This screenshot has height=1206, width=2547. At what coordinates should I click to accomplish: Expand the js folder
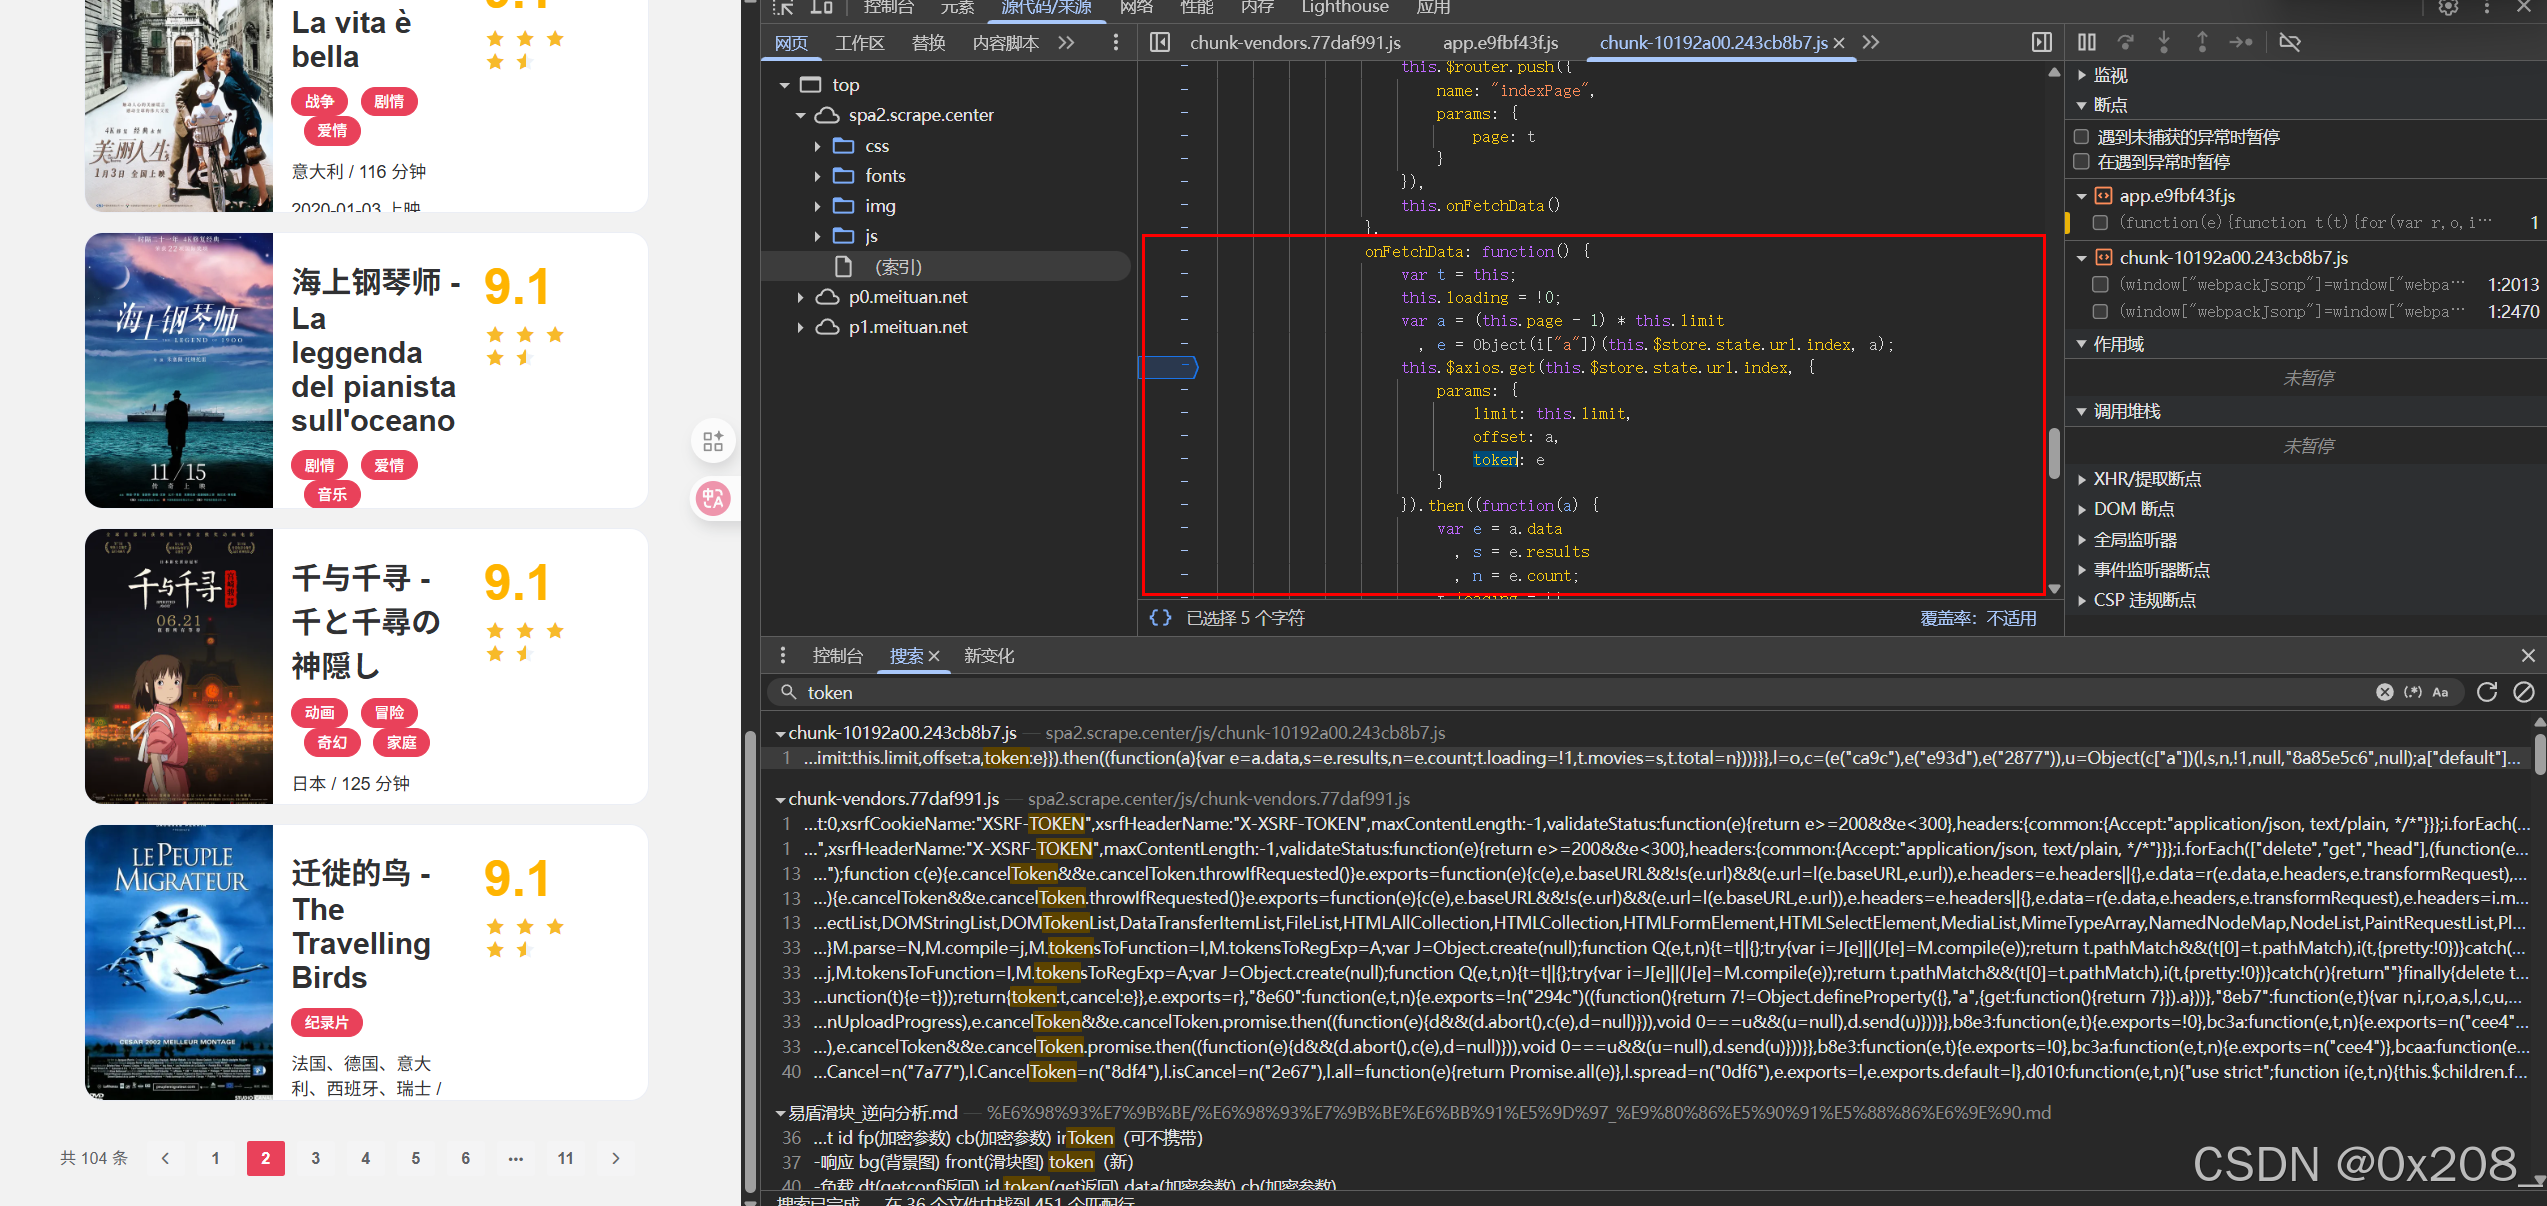pyautogui.click(x=817, y=237)
